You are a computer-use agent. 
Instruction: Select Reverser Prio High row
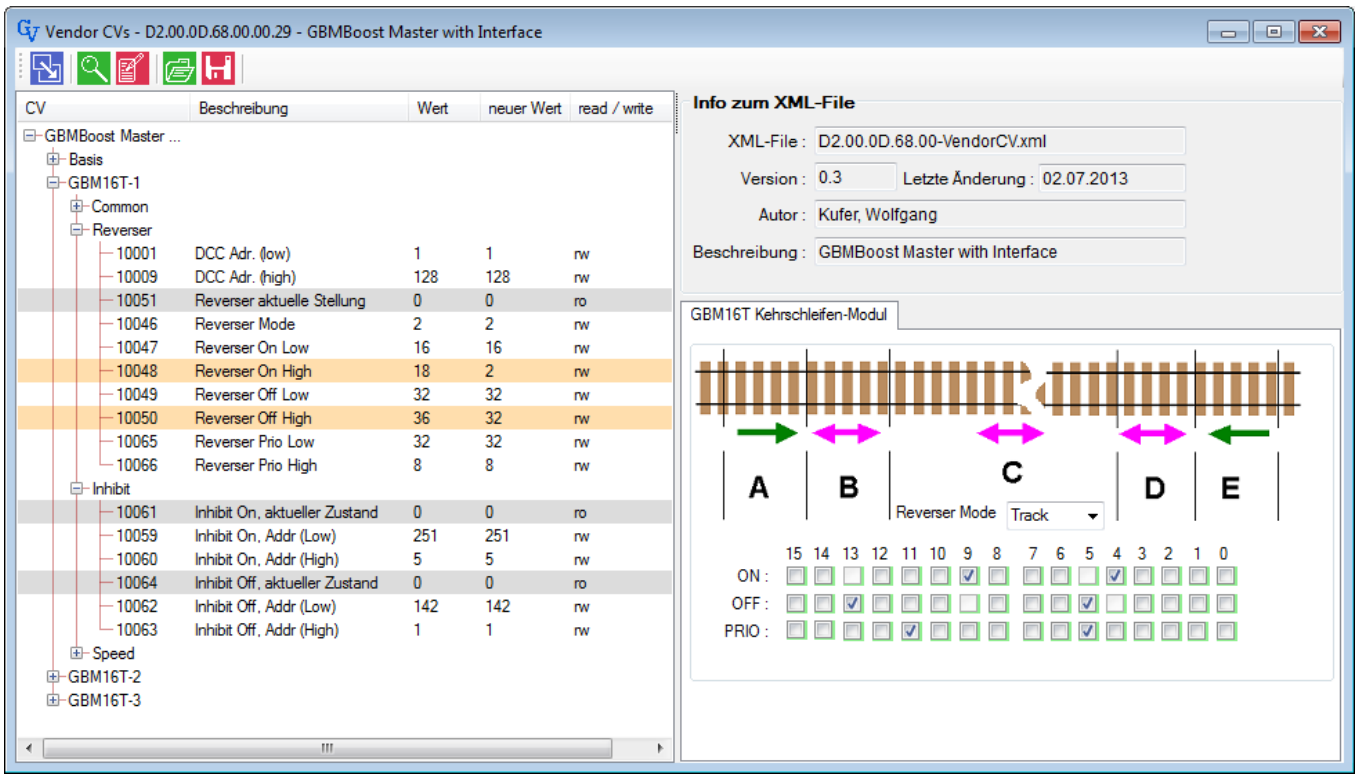tap(345, 465)
